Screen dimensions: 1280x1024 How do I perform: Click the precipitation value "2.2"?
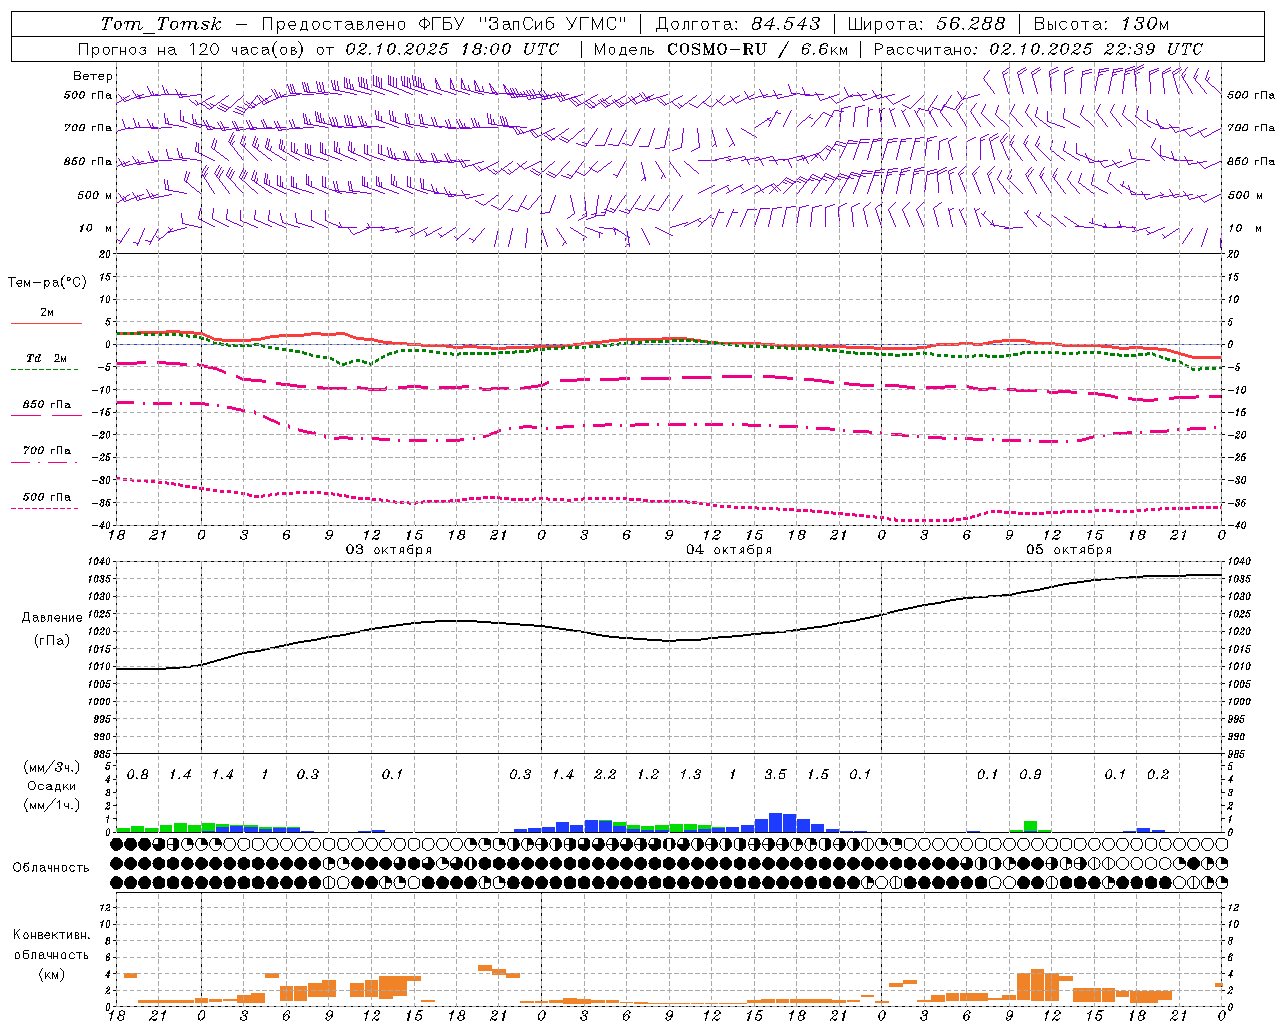point(605,775)
